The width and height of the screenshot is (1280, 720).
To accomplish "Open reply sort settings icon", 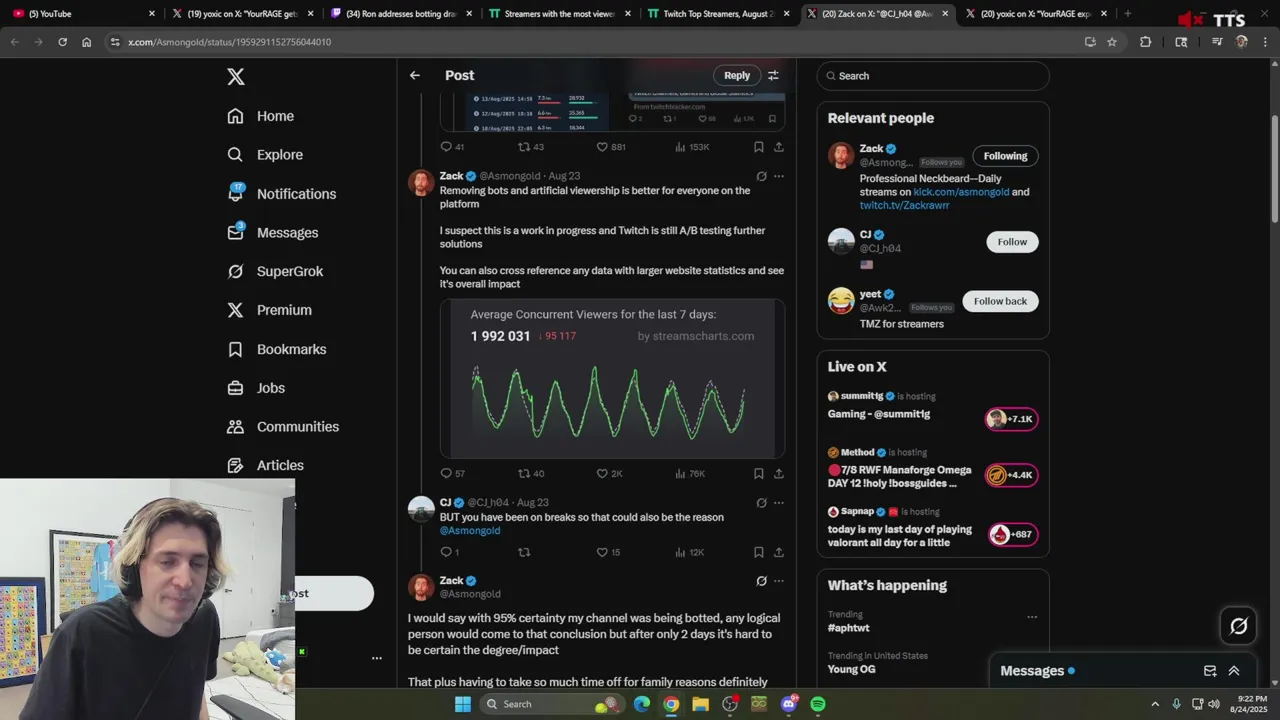I will 773,75.
